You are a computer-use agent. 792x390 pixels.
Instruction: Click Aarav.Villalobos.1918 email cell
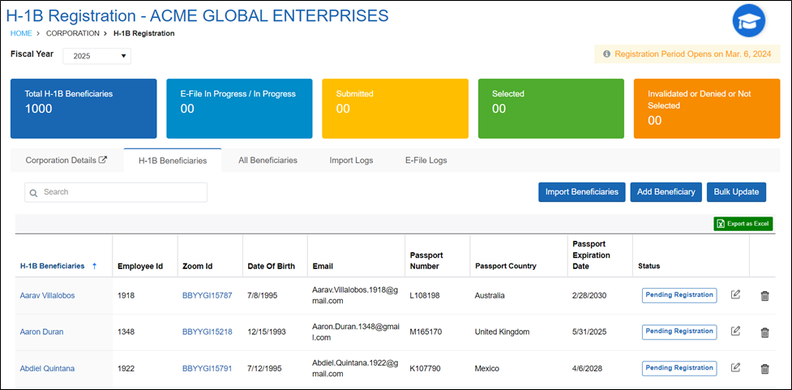356,296
